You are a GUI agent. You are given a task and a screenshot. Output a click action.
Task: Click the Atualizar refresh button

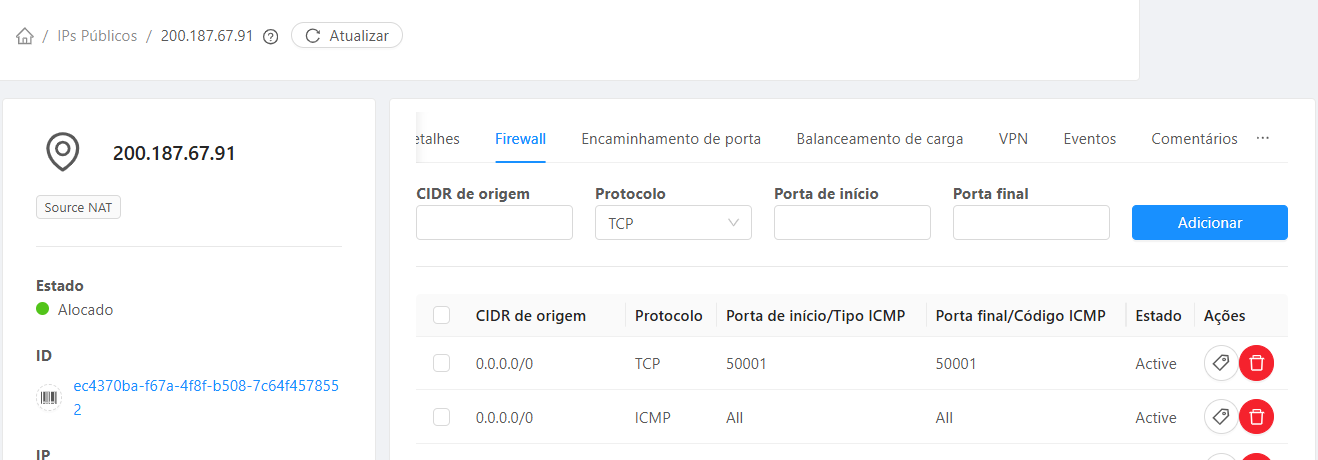[347, 36]
